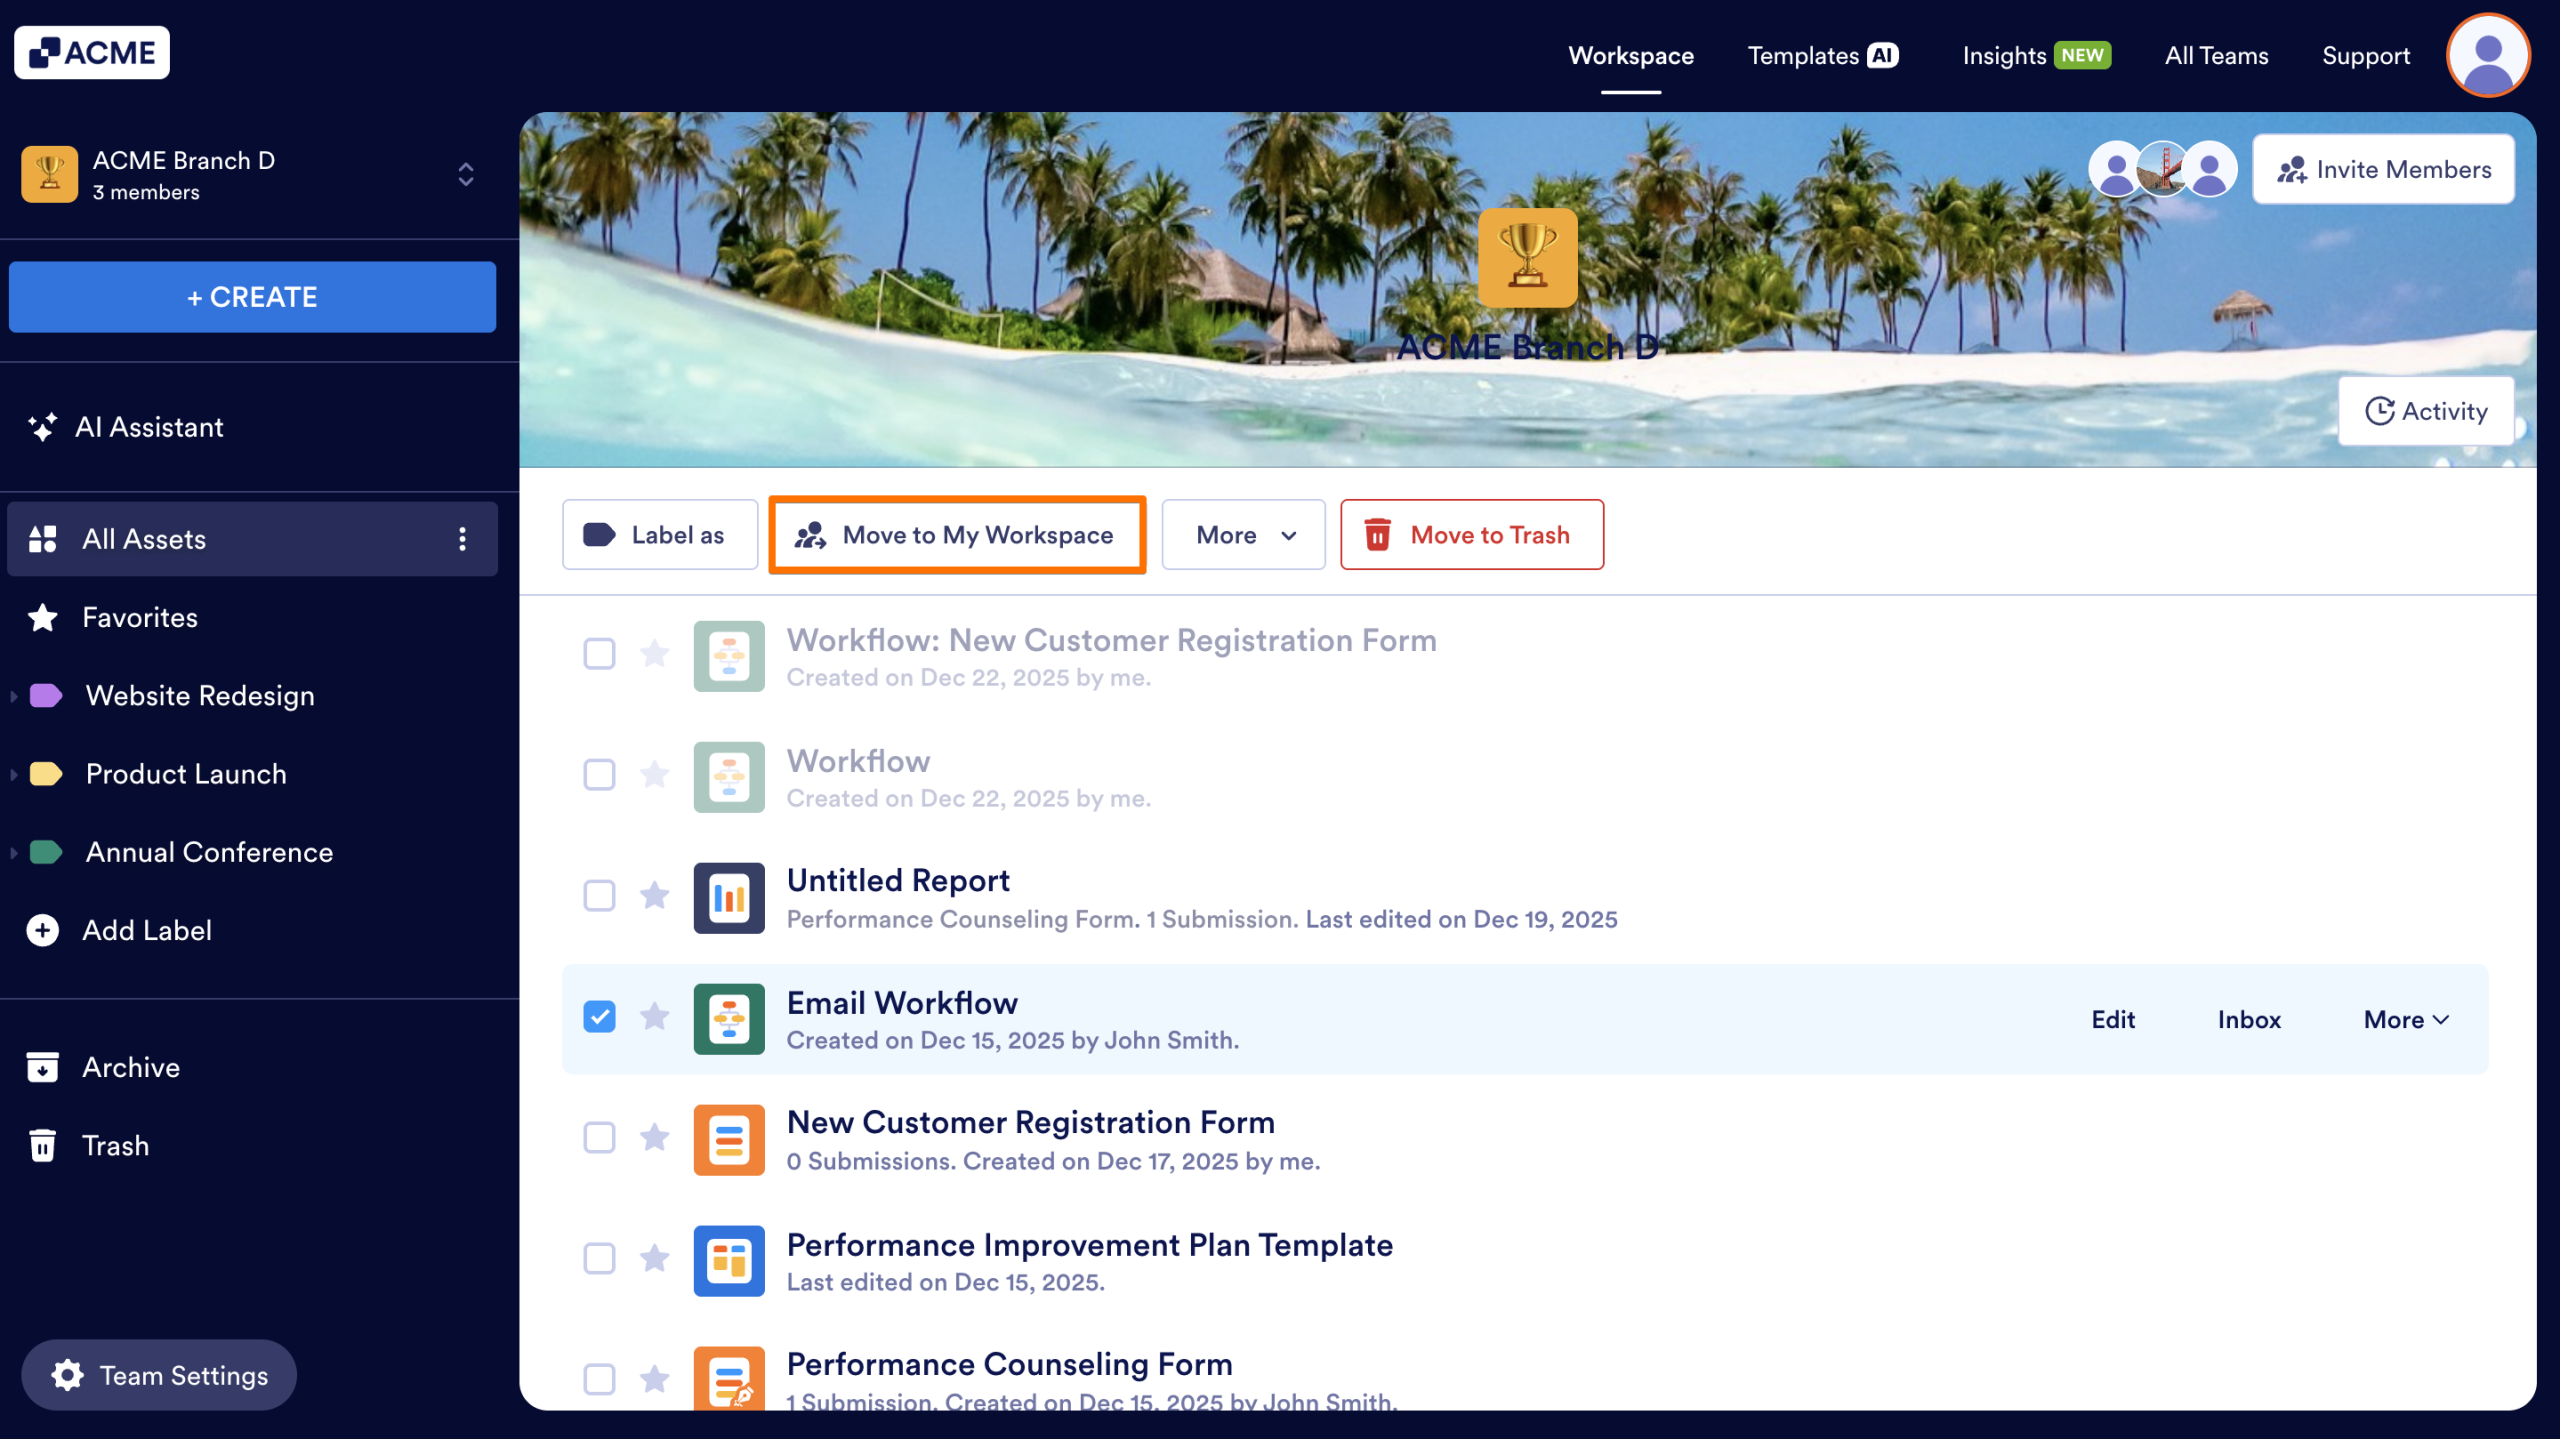Star the Email Workflow item as favorite
Viewport: 2560px width, 1439px height.
[x=654, y=1017]
